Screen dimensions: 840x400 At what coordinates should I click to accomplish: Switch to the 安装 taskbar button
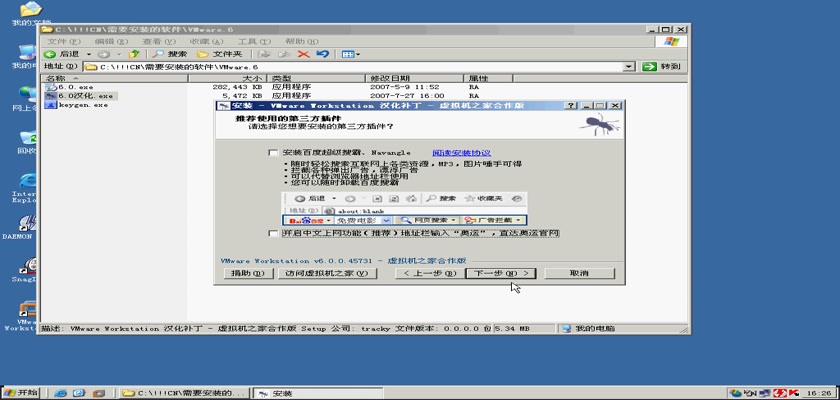(x=318, y=393)
